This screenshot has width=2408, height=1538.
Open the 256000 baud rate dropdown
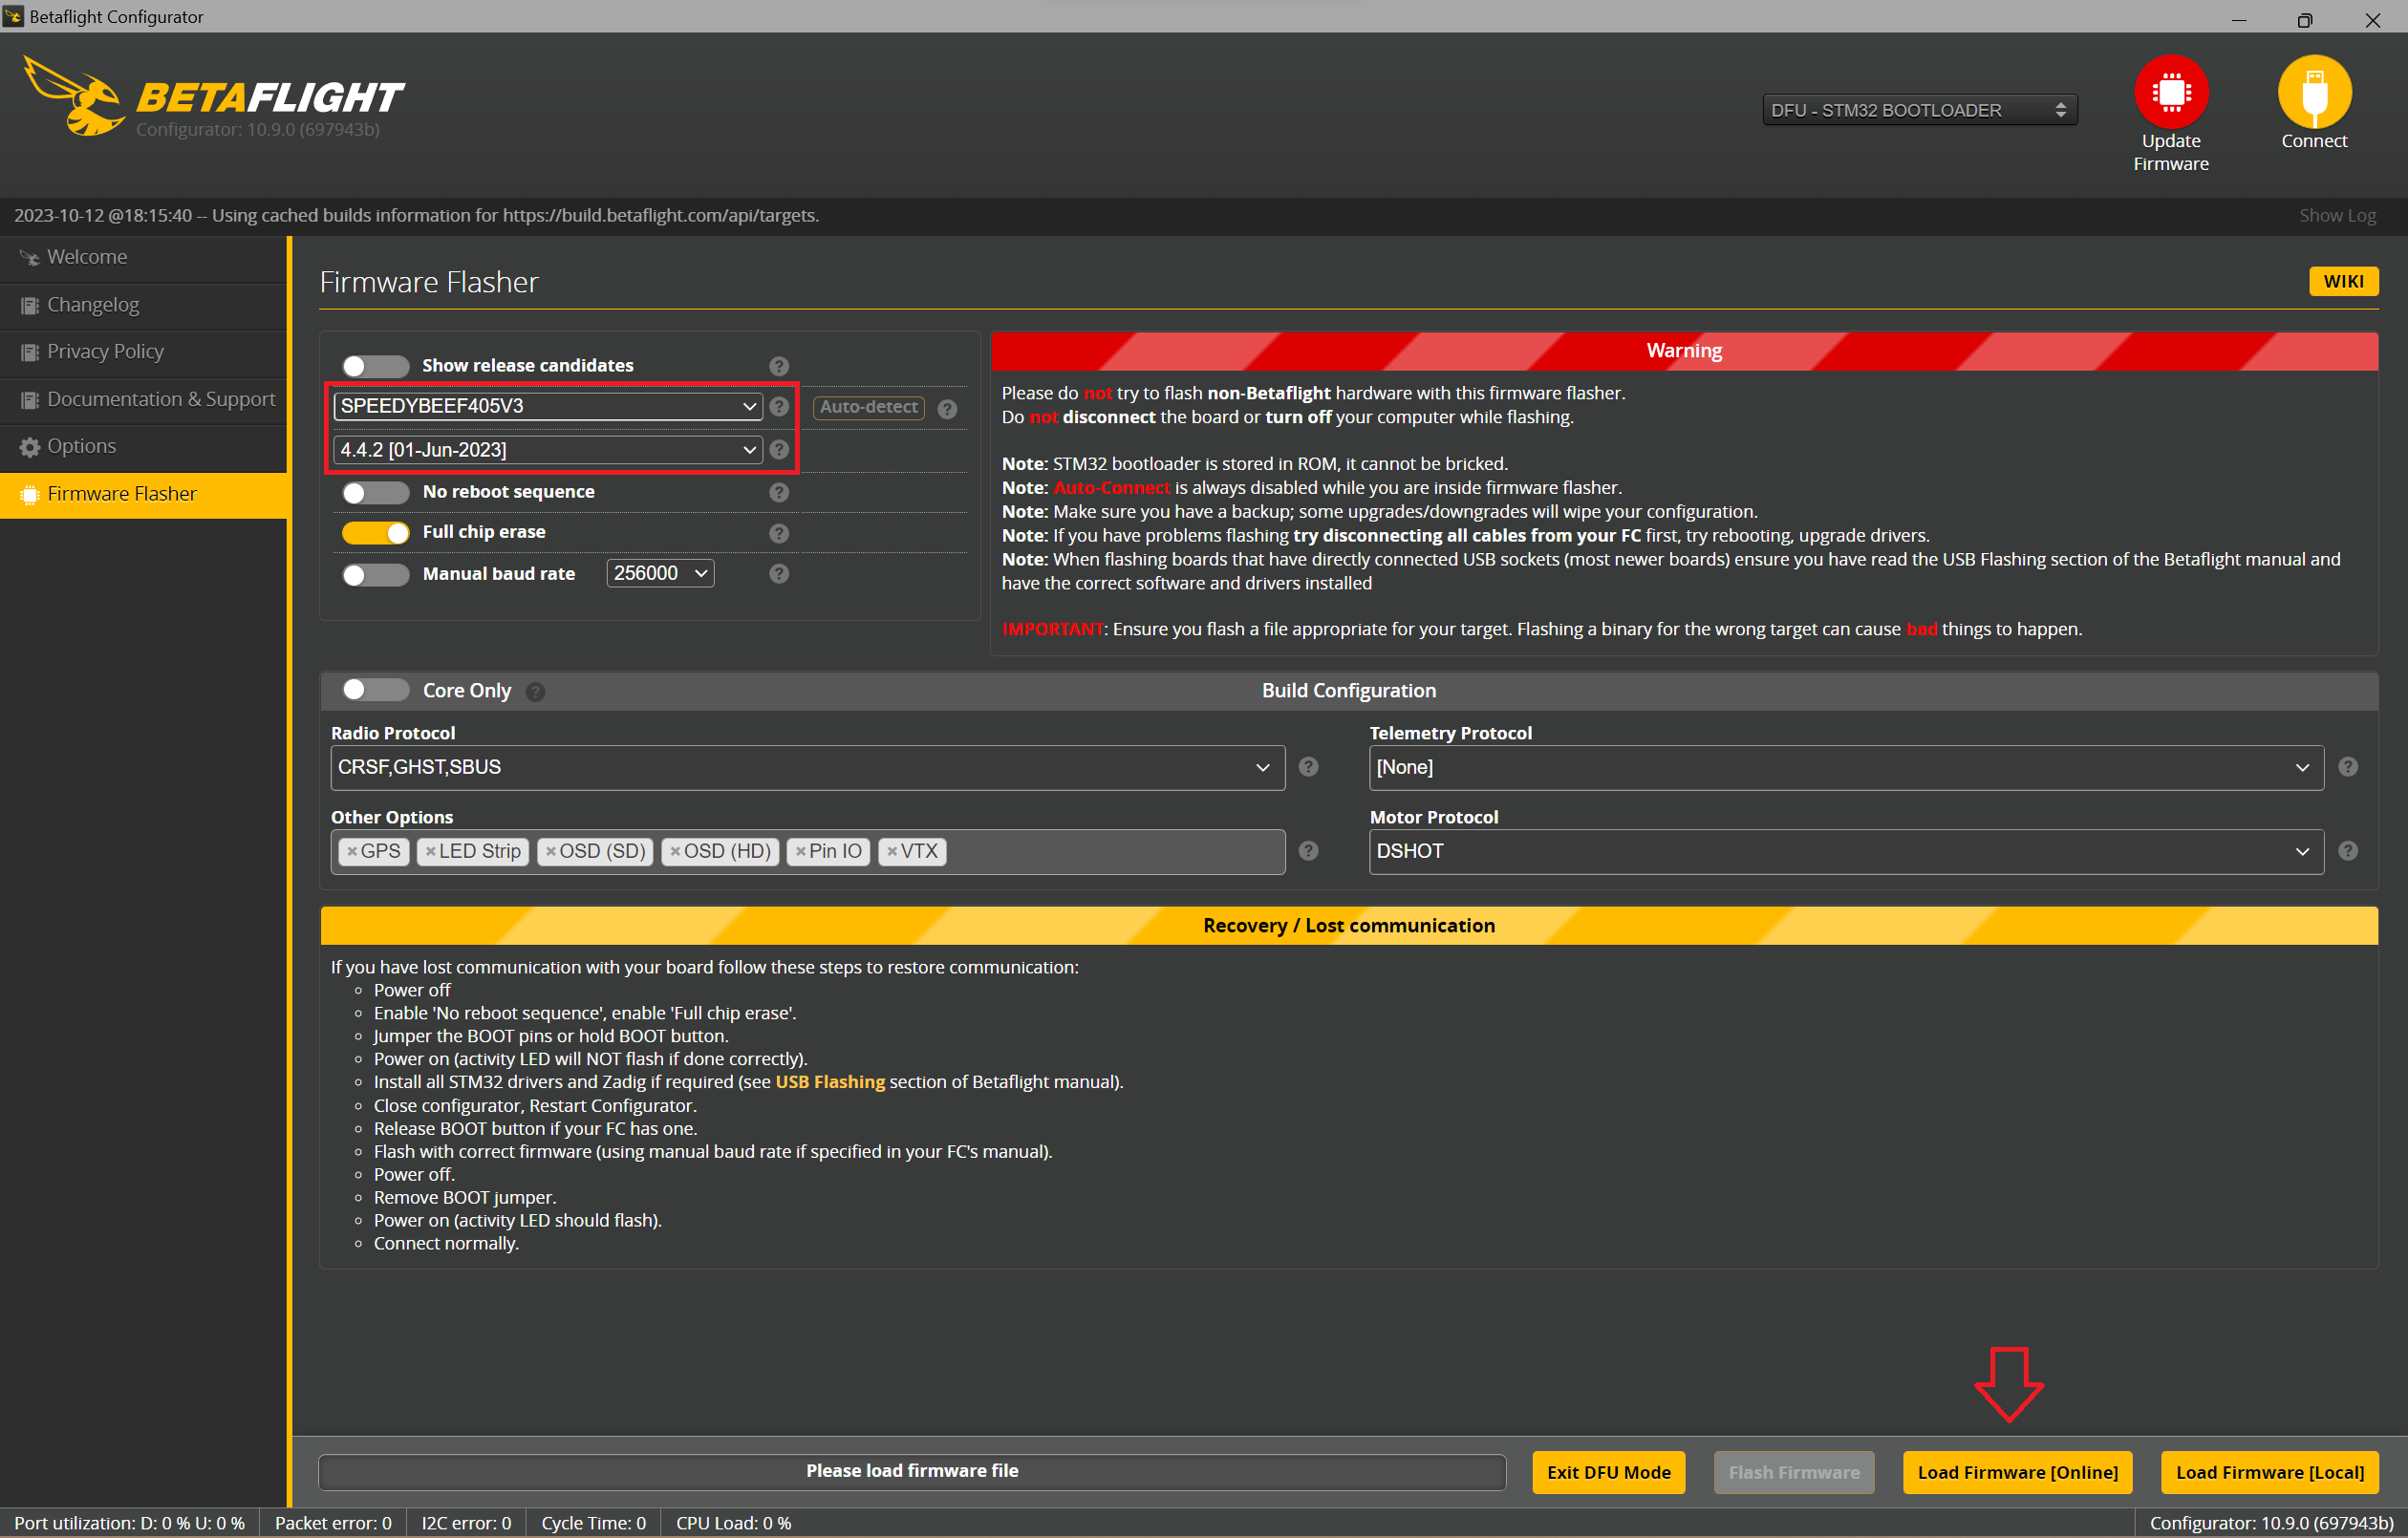(x=660, y=573)
